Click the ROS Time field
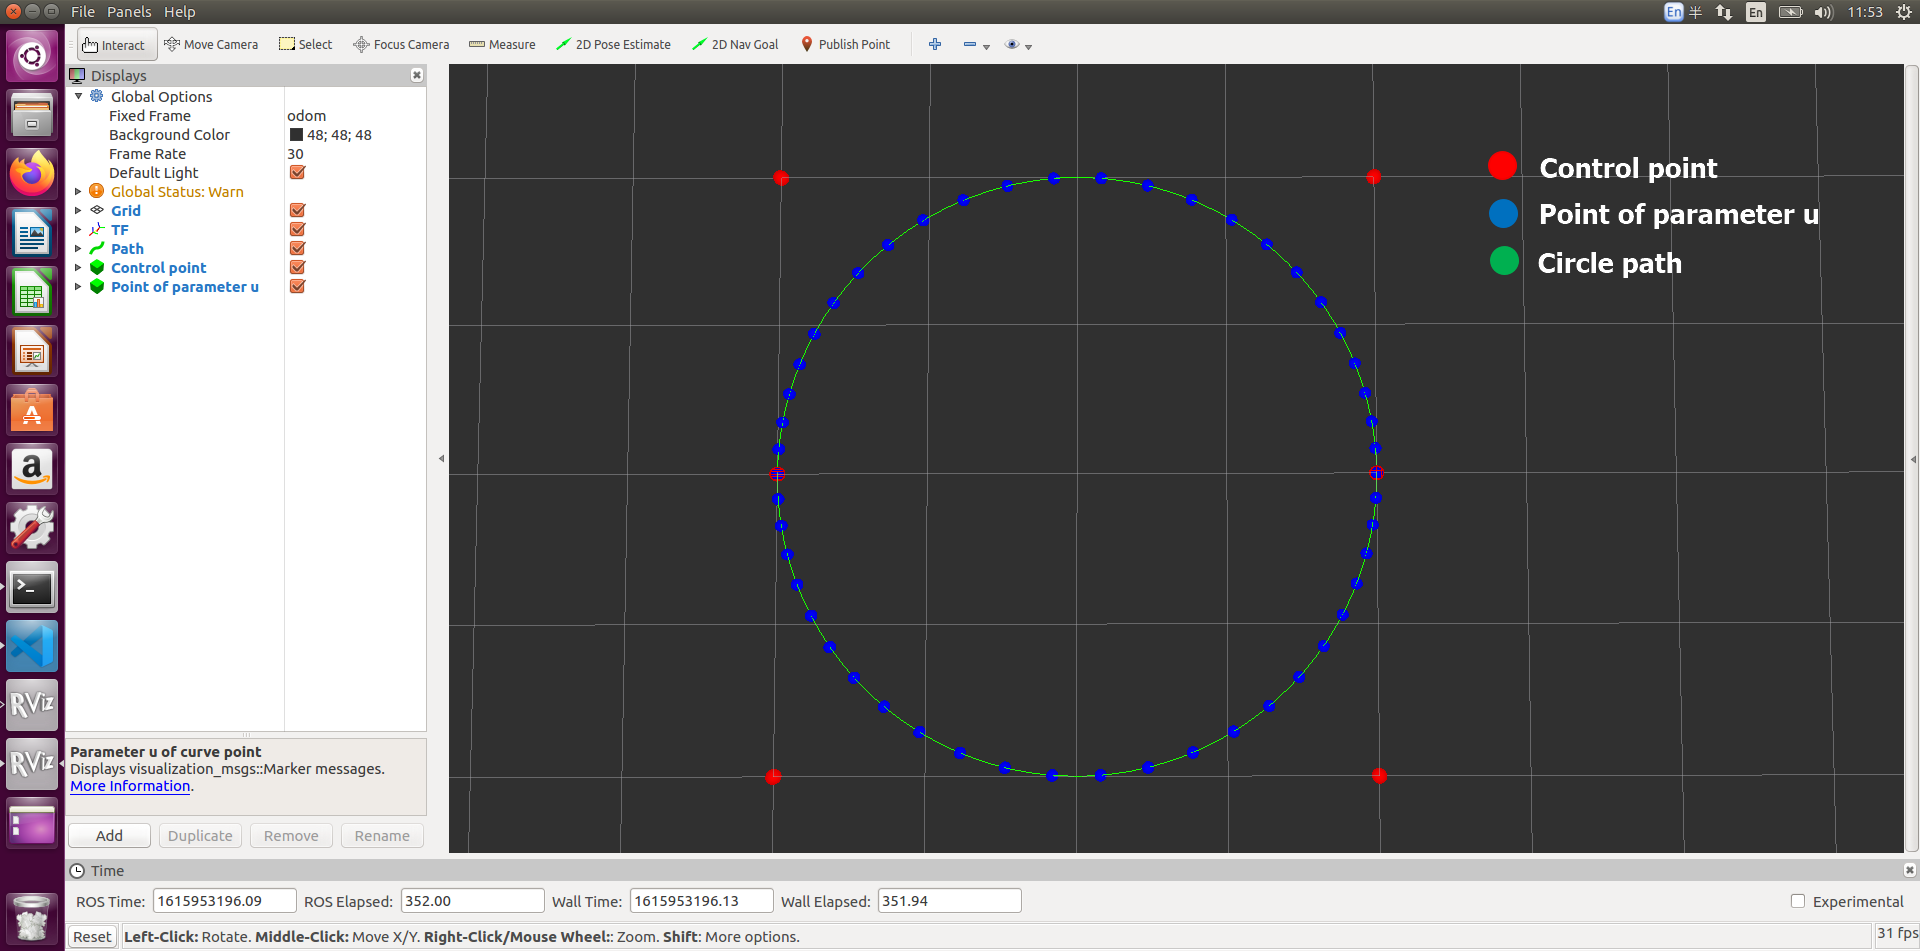 [x=224, y=901]
